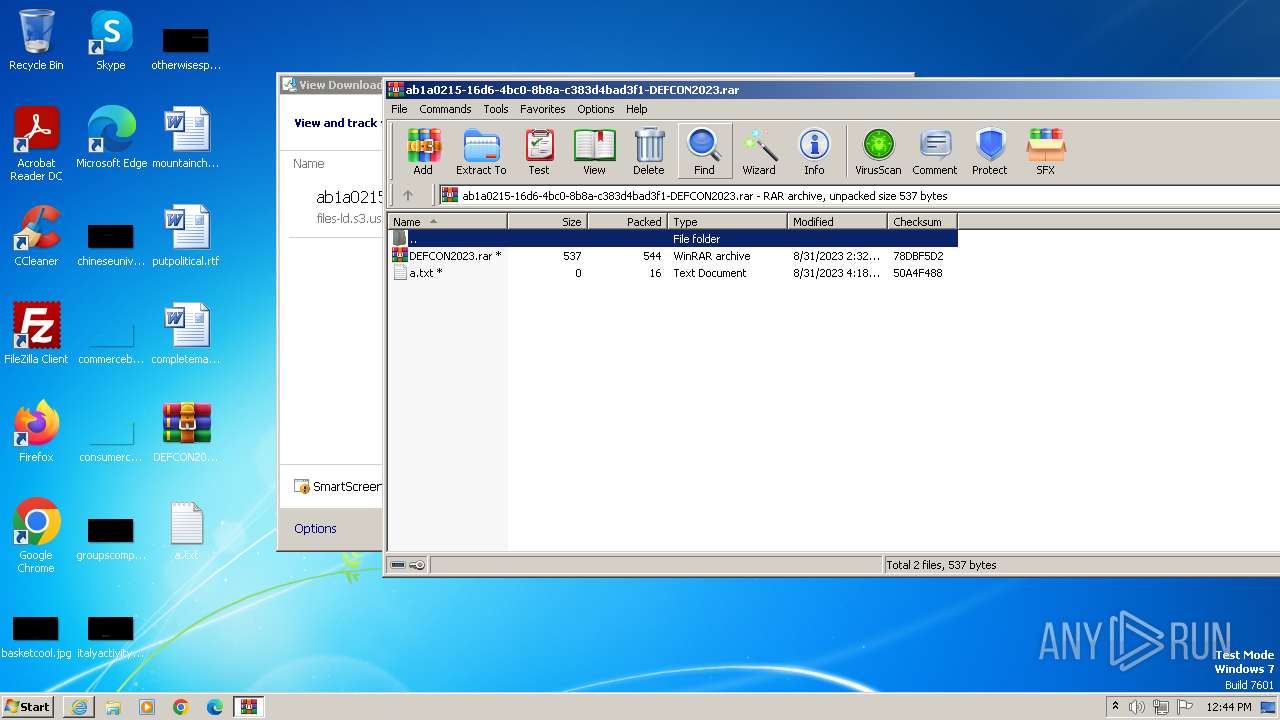The height and width of the screenshot is (720, 1280).
Task: Click the WinRAR taskbar button
Action: pyautogui.click(x=249, y=707)
